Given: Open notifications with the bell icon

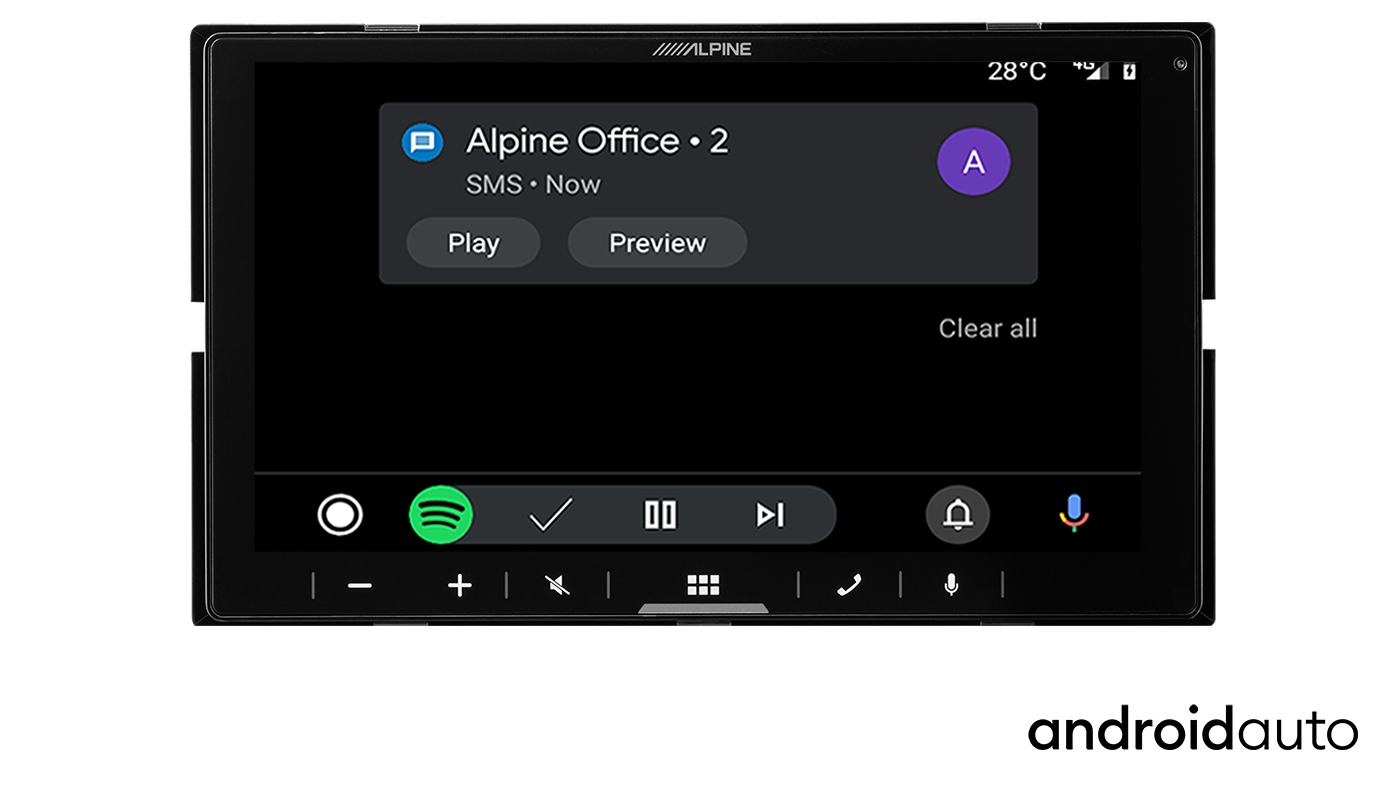Looking at the screenshot, I should tap(958, 515).
